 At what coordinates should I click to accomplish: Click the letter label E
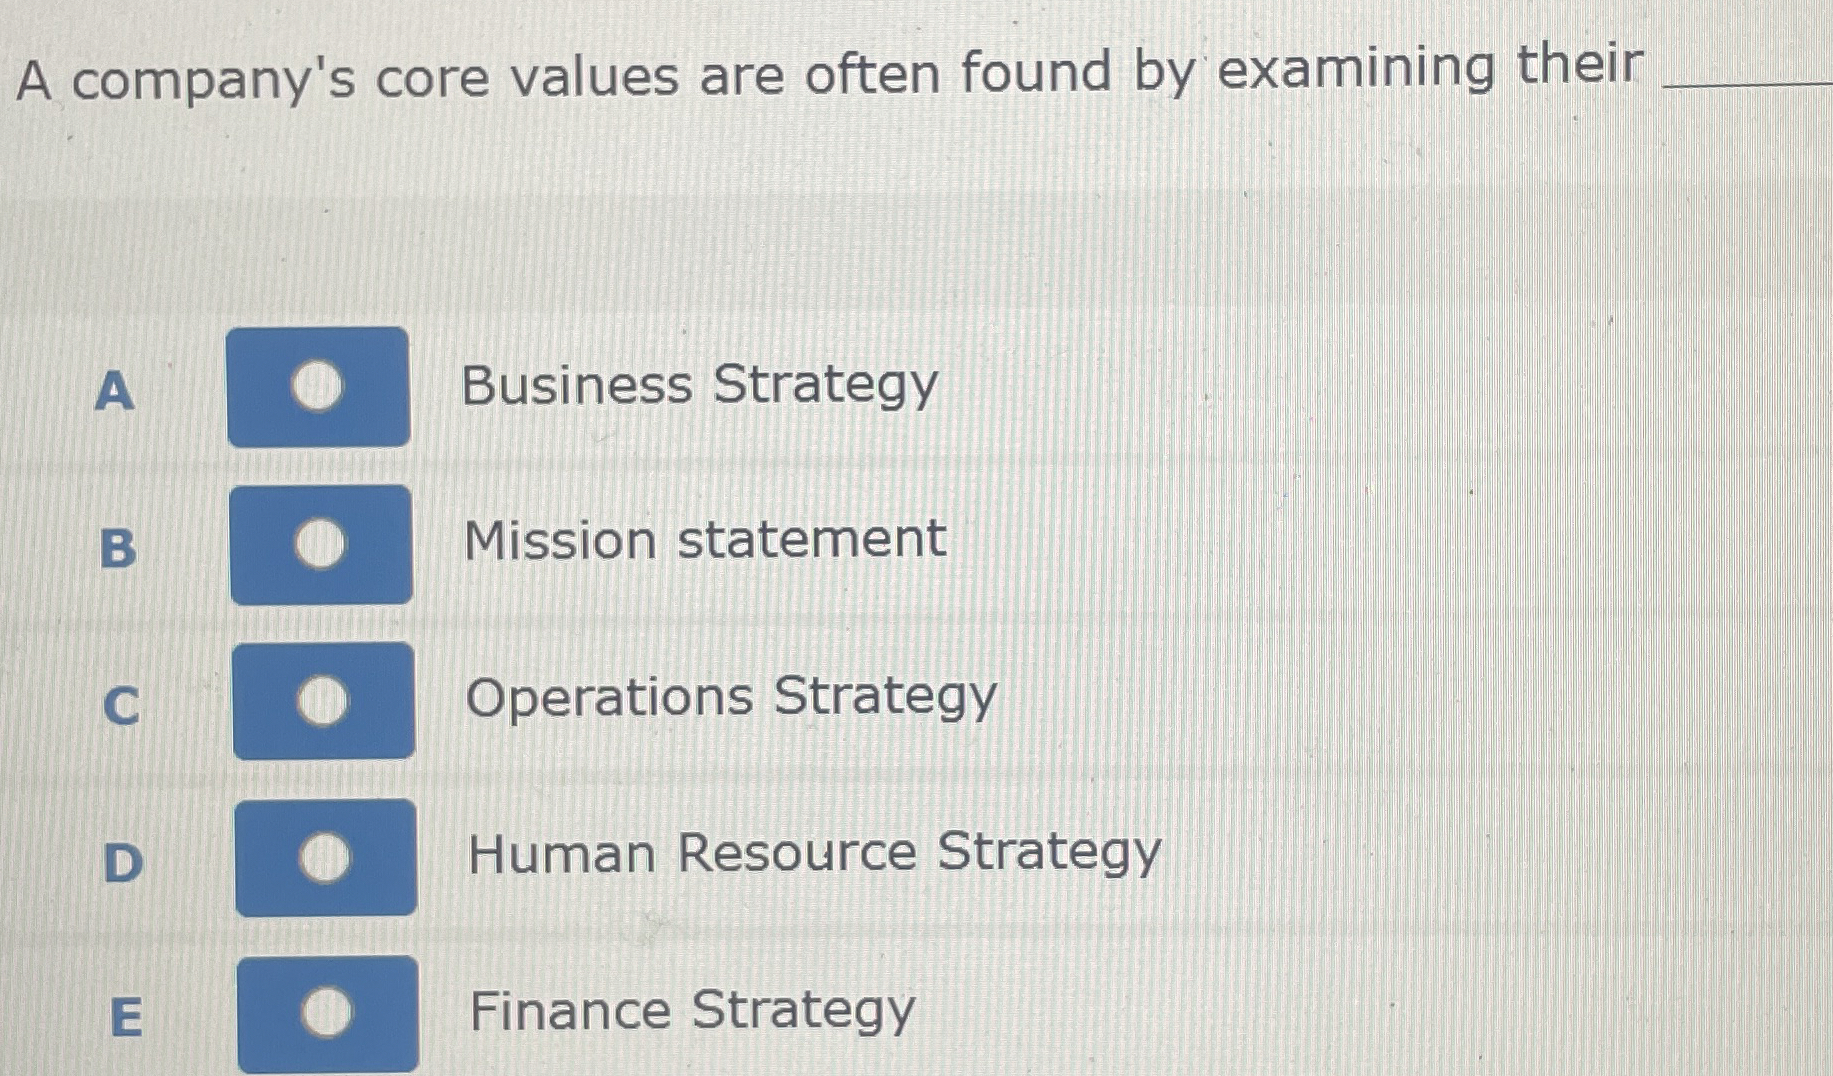click(x=127, y=1018)
